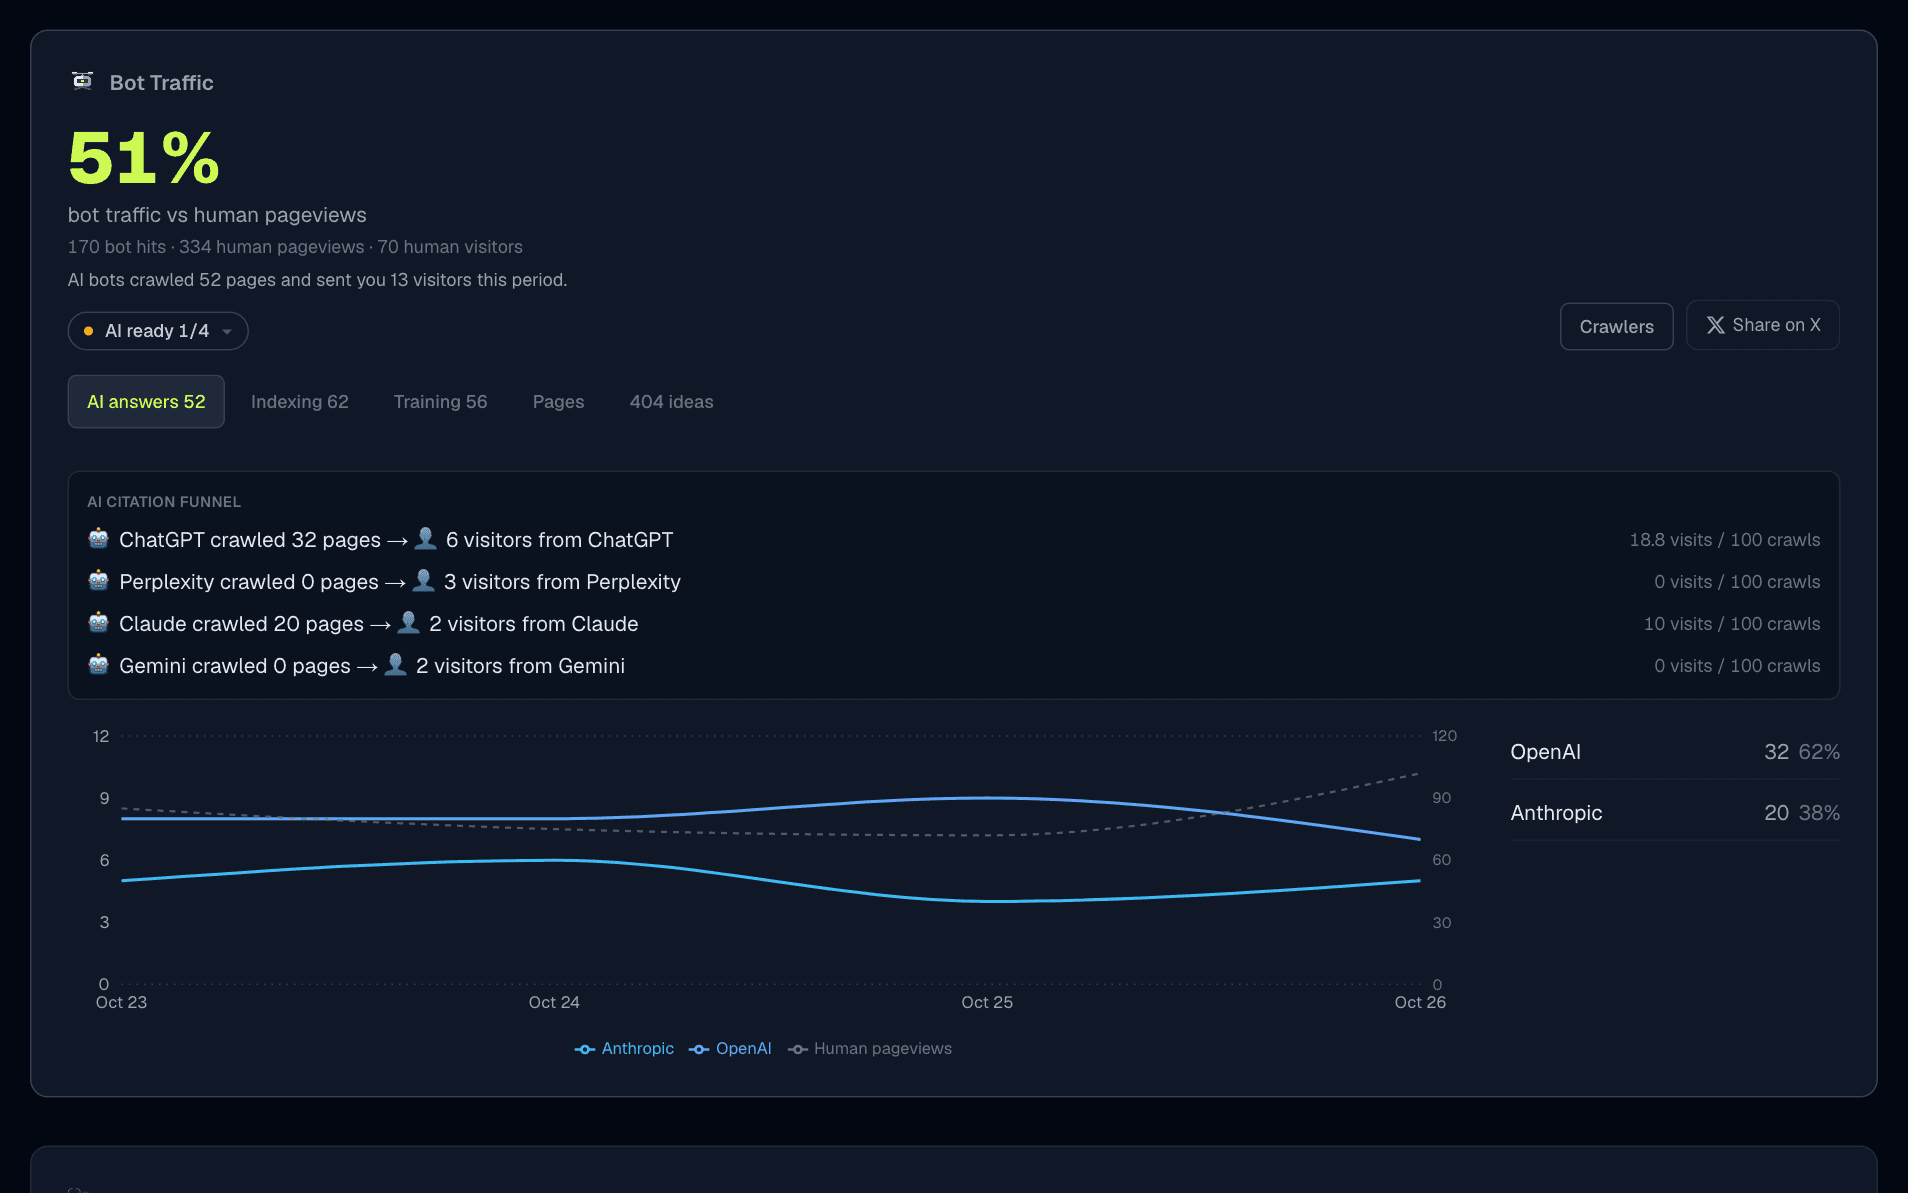The height and width of the screenshot is (1193, 1908).
Task: Click the Oct 23 axis label
Action: coord(121,1002)
